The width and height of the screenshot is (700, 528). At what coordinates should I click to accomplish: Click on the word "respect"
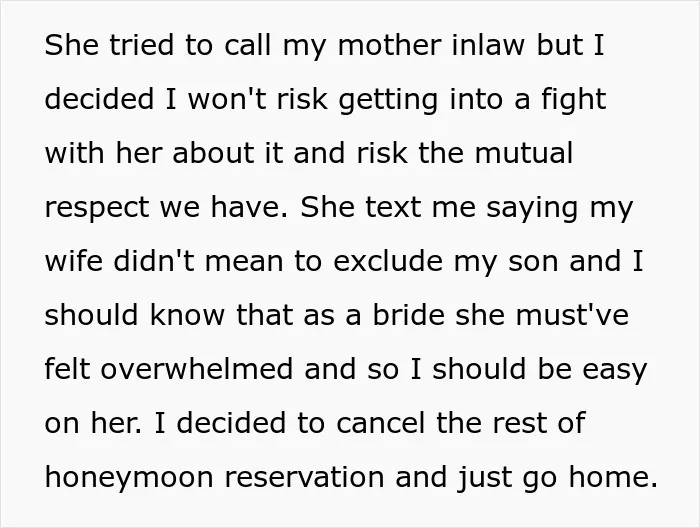[97, 209]
